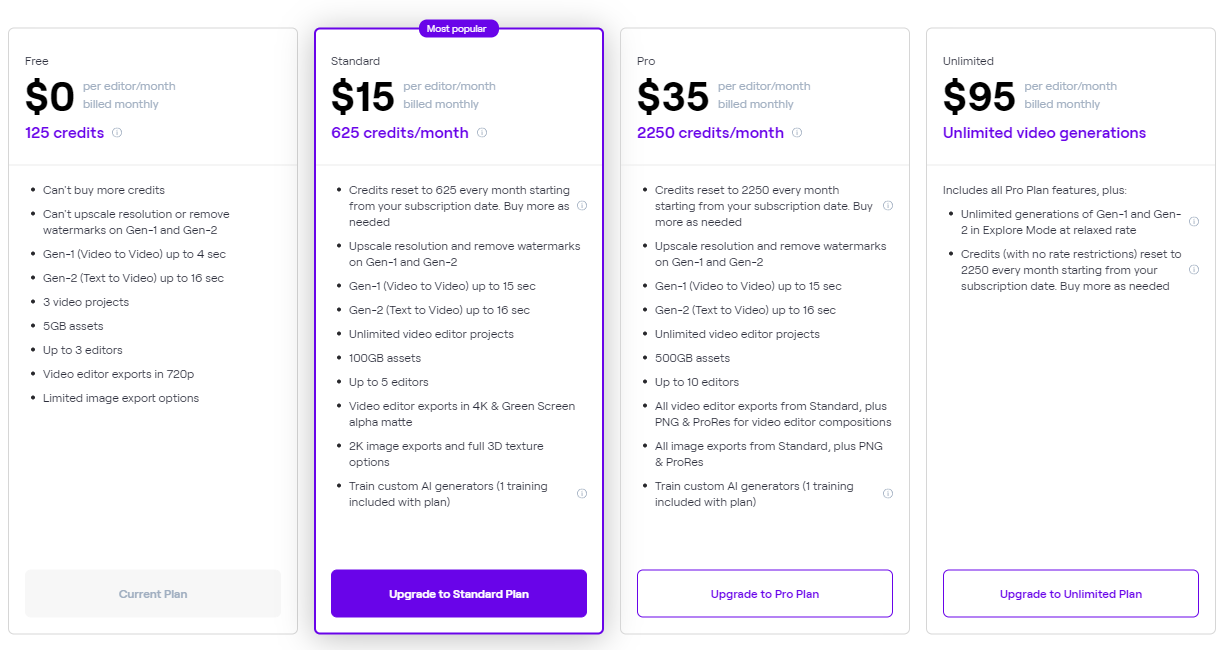The width and height of the screenshot is (1224, 650).
Task: Click info icon beside 2250 credits/month
Action: pos(797,133)
